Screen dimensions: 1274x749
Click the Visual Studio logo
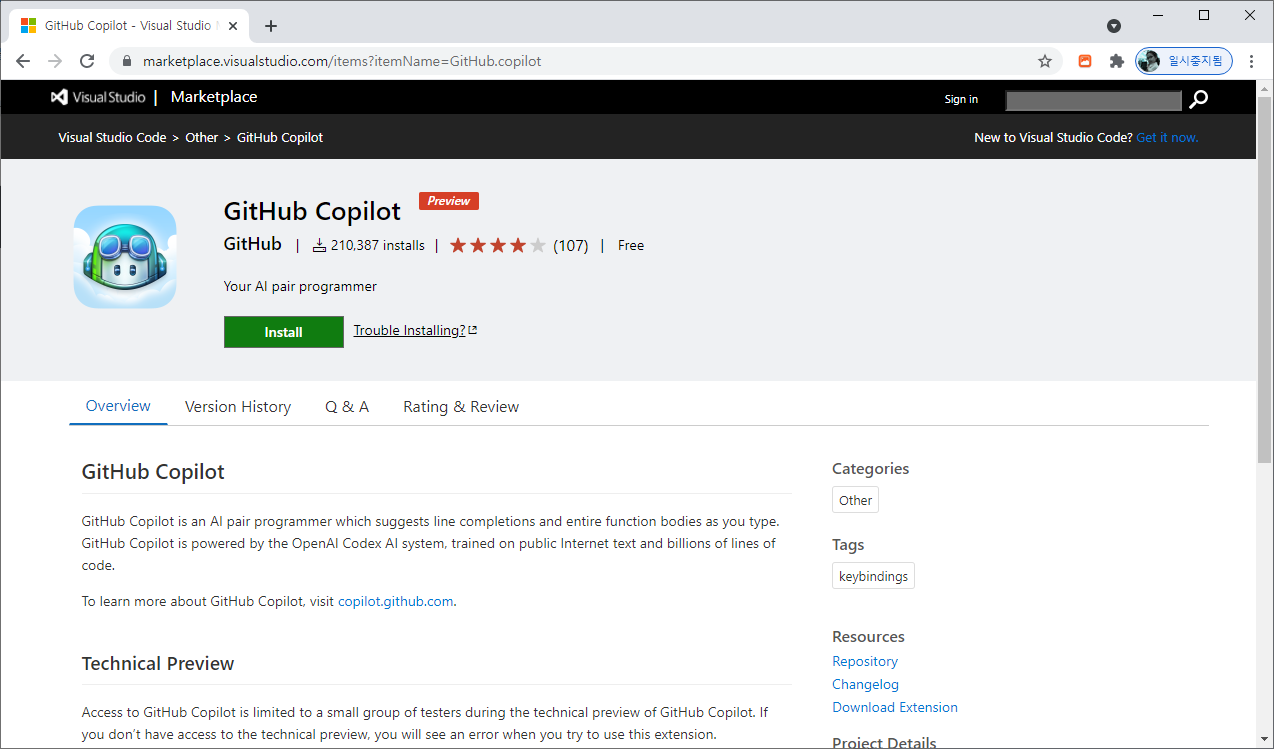98,97
